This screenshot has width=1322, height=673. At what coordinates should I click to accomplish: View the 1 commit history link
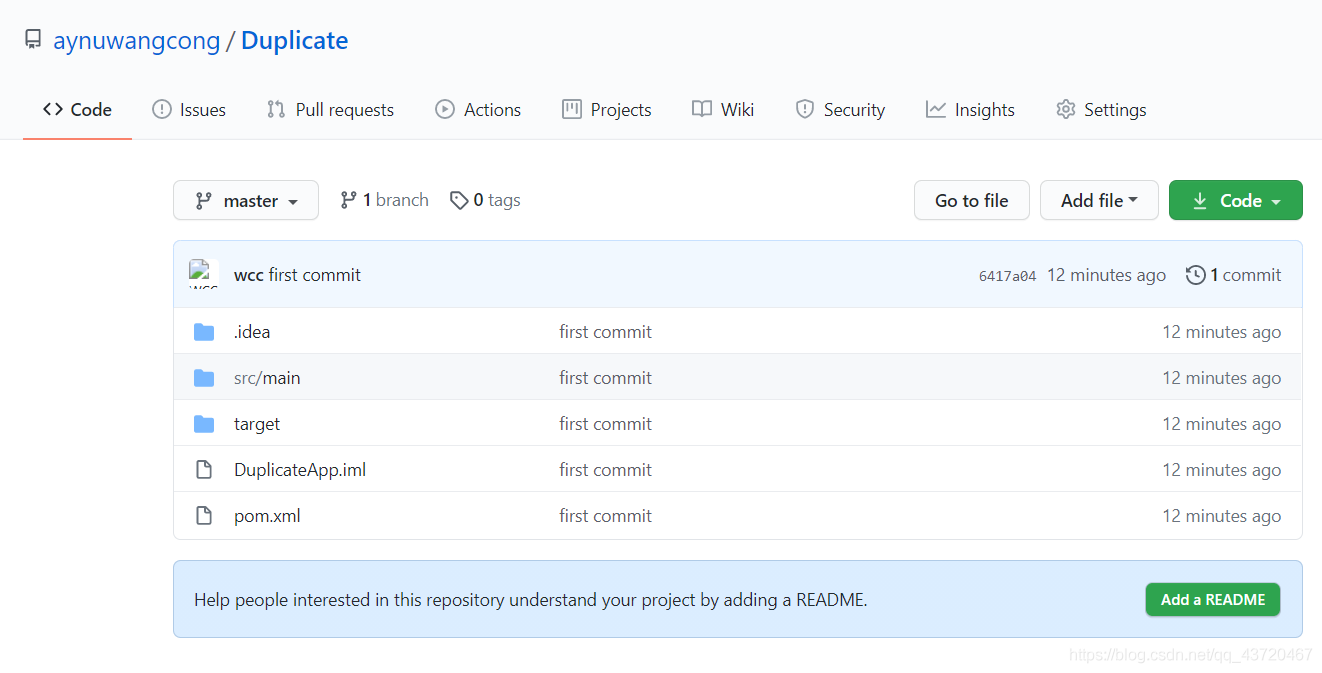pyautogui.click(x=1233, y=275)
